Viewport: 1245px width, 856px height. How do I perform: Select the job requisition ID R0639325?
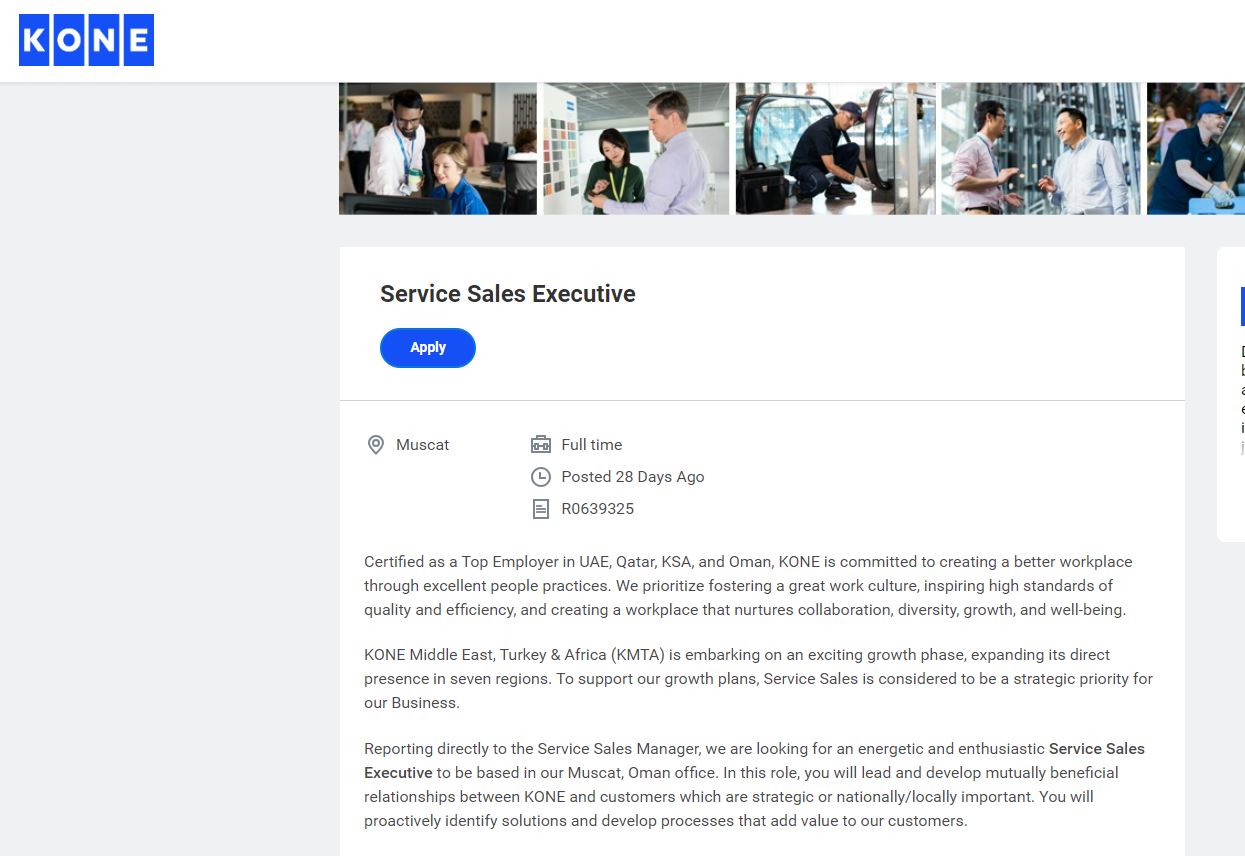598,509
